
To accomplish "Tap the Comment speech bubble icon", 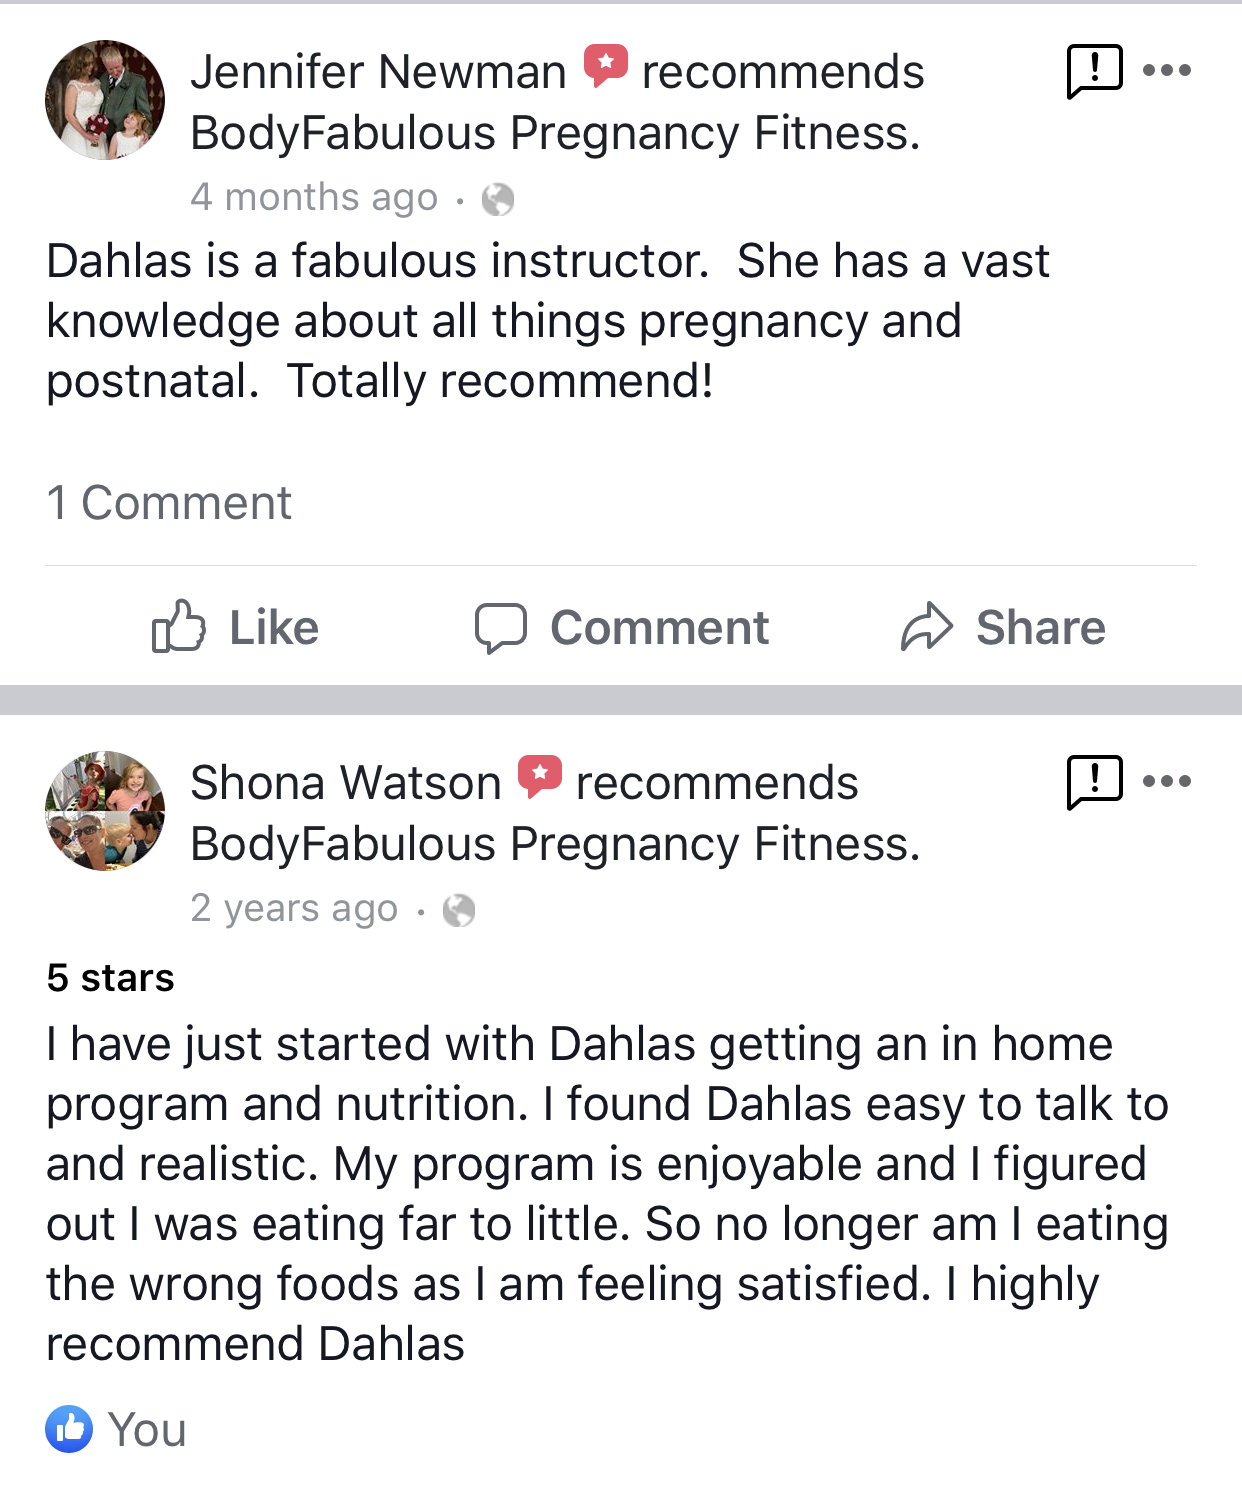I will click(x=500, y=628).
